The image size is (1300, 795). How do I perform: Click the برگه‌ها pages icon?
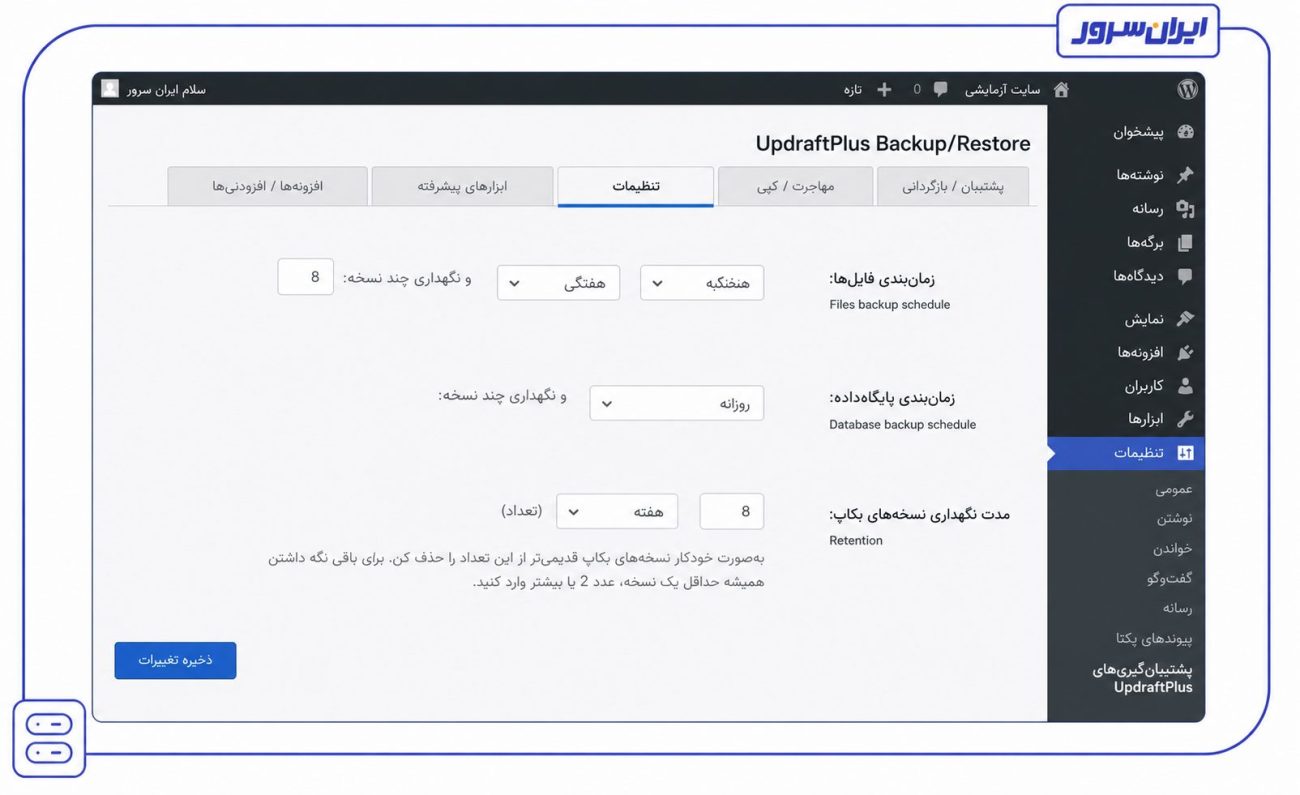[1186, 242]
